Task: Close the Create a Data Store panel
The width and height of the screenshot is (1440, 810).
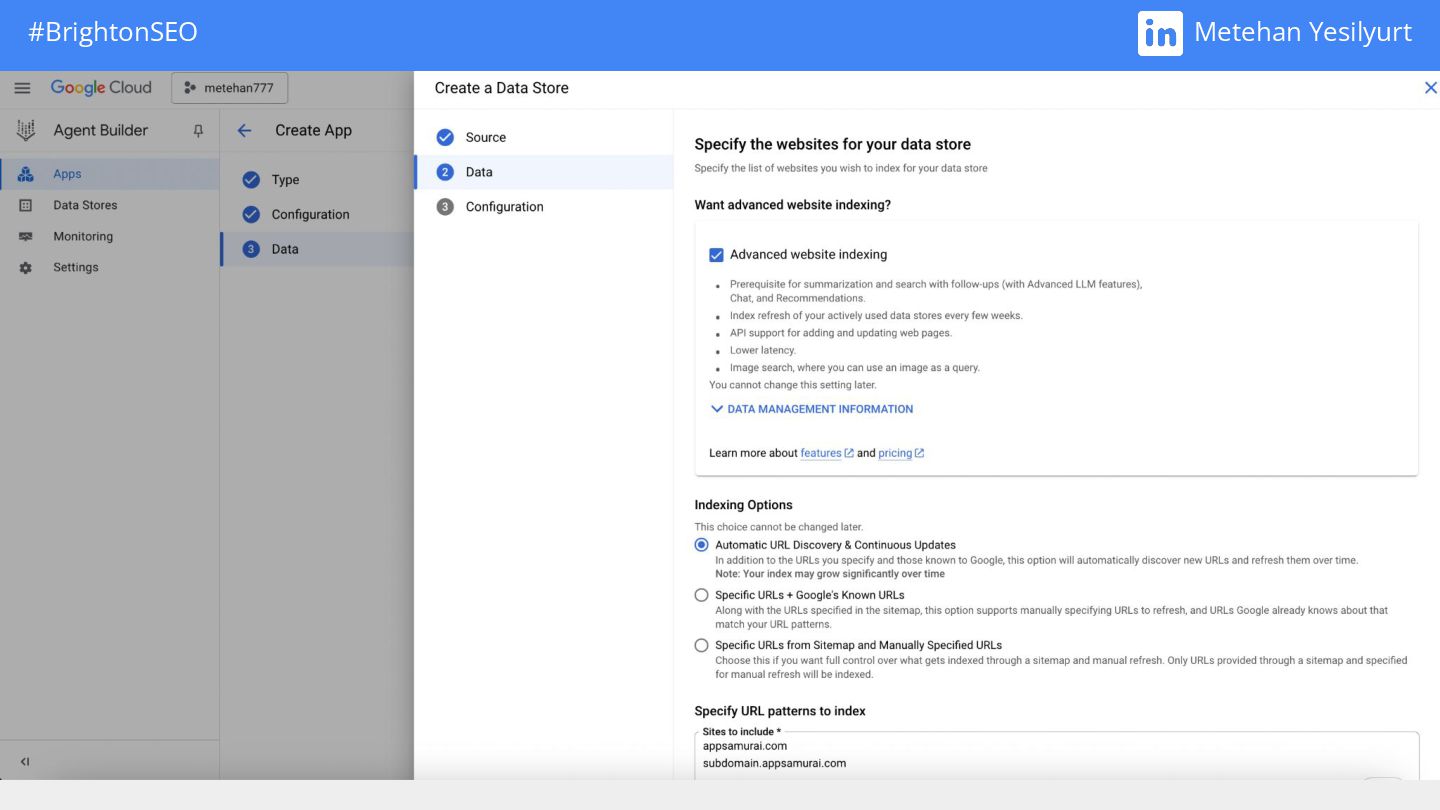Action: coord(1430,88)
